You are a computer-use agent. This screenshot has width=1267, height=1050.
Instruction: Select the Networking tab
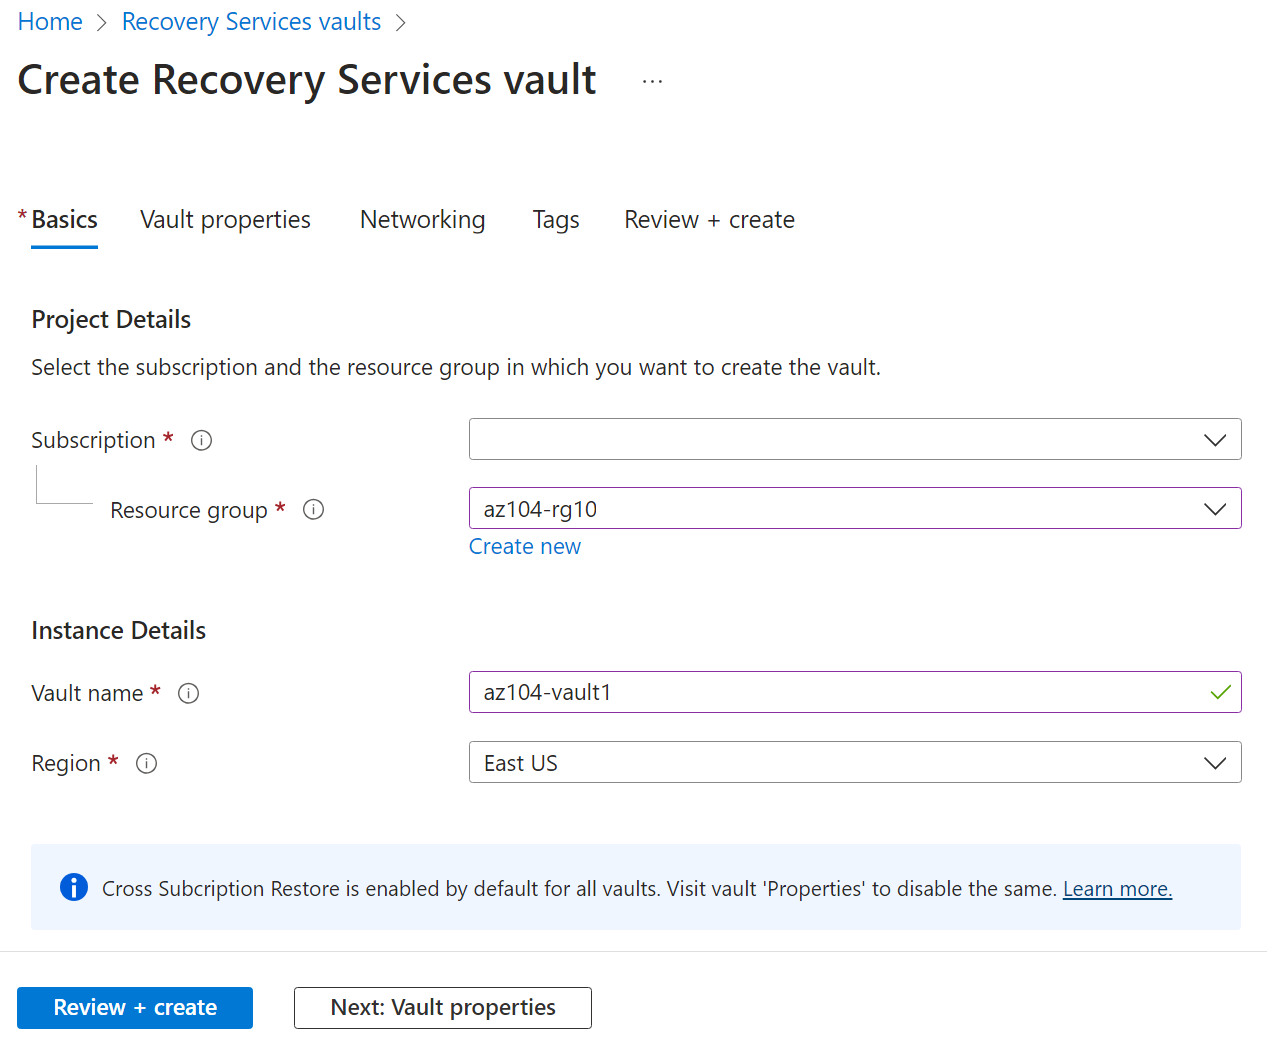[422, 219]
